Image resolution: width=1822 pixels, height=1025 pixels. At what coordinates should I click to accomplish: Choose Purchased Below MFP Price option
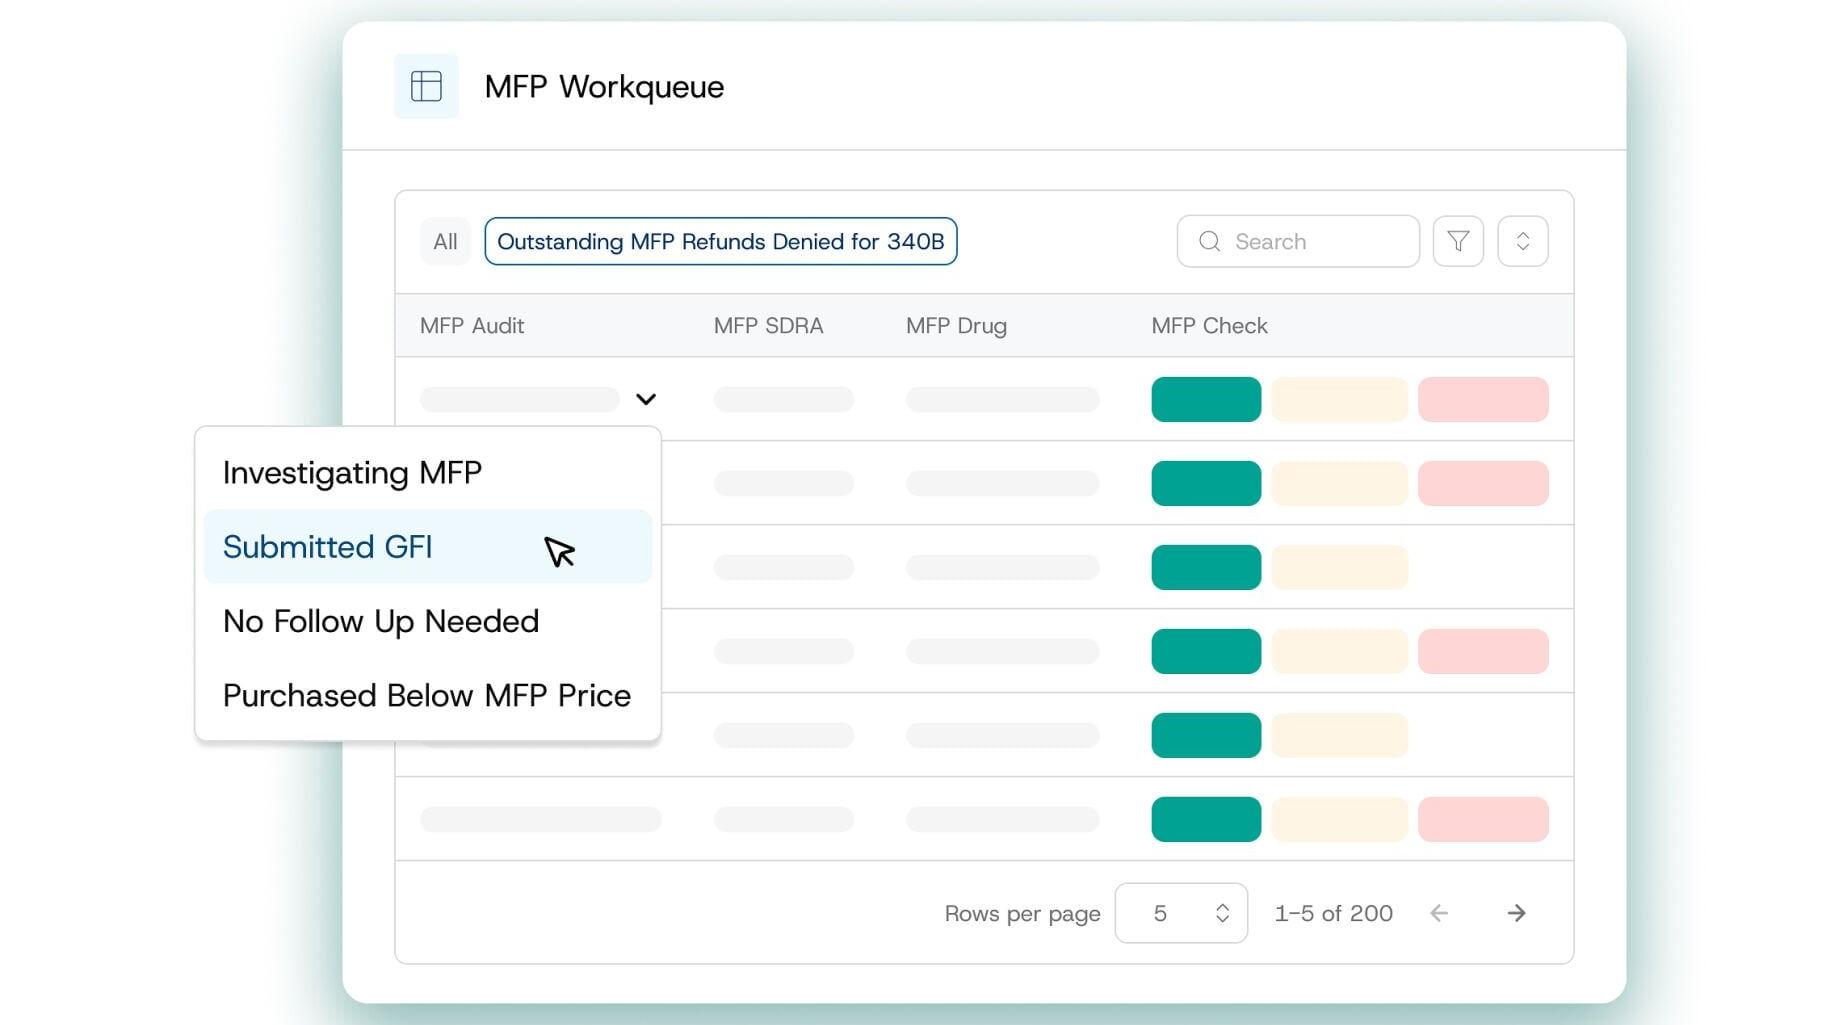point(428,695)
